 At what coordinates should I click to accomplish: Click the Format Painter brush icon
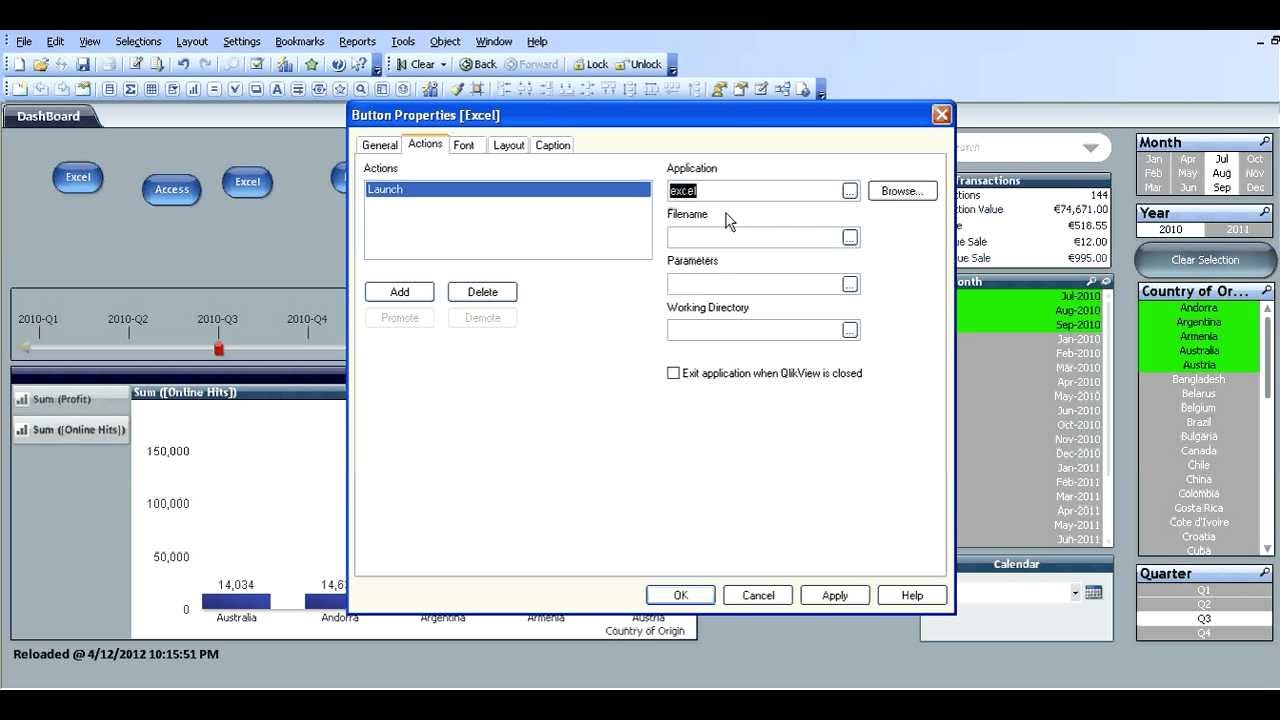click(x=456, y=89)
